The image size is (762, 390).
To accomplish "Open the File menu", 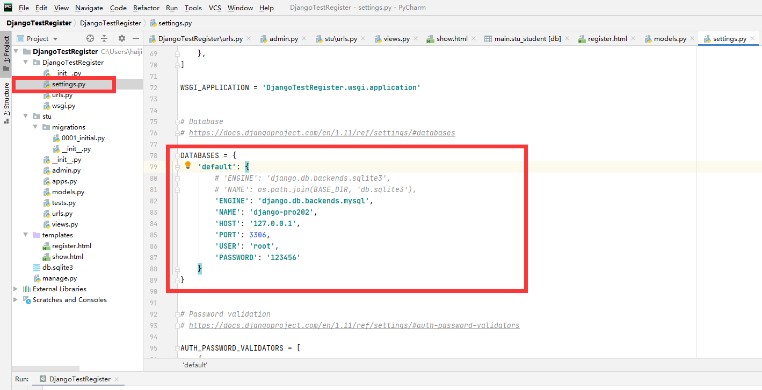I will (24, 8).
